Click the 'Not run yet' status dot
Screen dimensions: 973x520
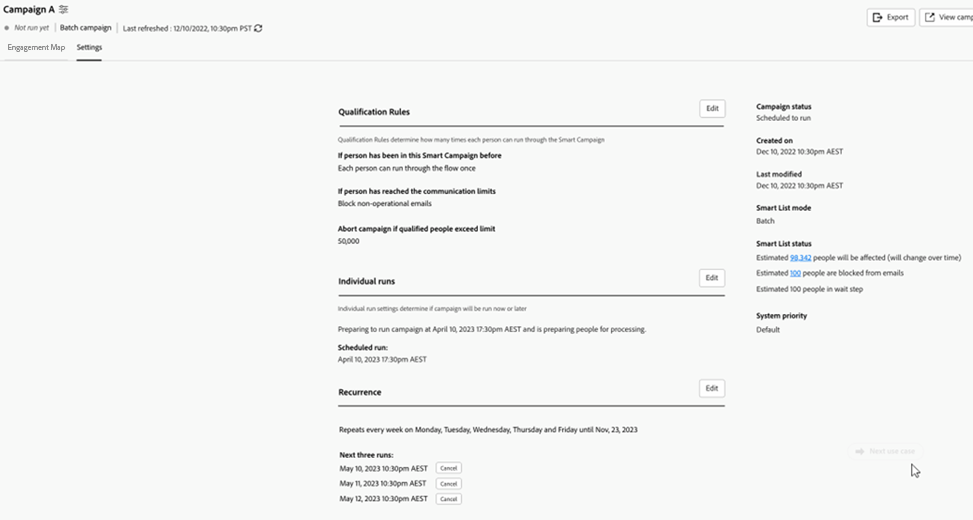coord(7,28)
